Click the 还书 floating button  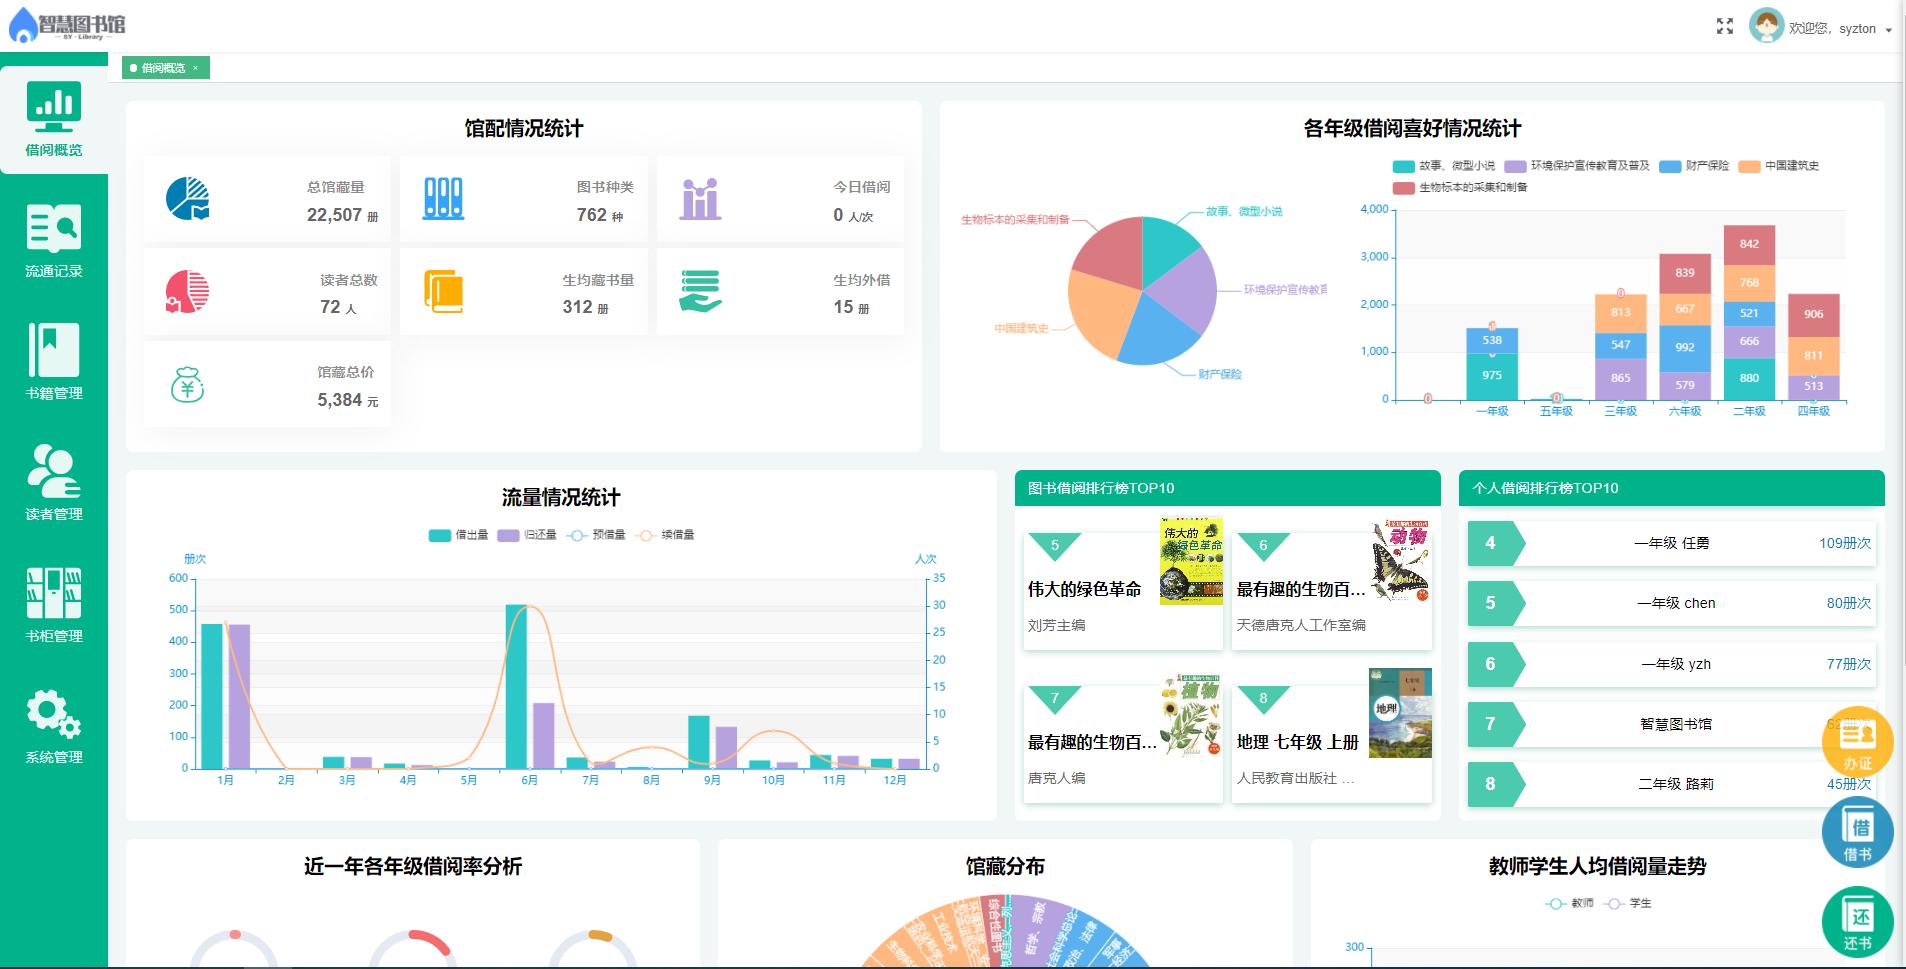[1857, 922]
